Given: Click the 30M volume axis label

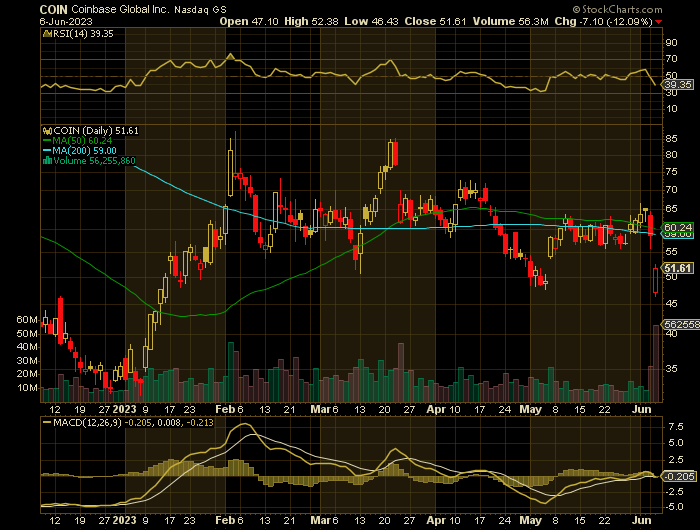Looking at the screenshot, I should [27, 361].
